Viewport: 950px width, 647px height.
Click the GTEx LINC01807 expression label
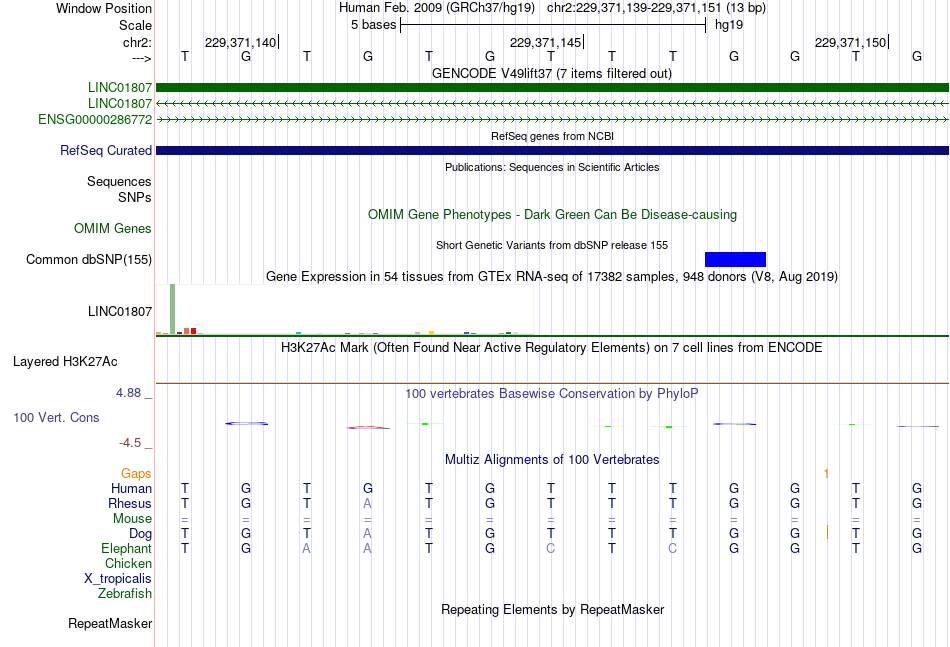click(120, 311)
